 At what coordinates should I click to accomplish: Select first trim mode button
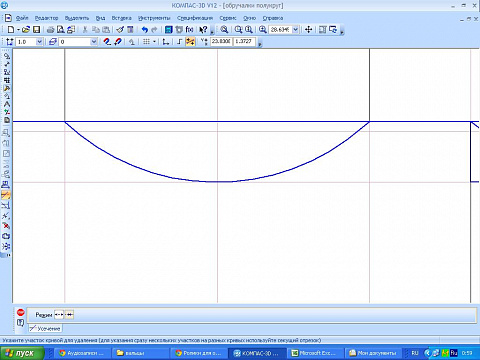click(59, 314)
